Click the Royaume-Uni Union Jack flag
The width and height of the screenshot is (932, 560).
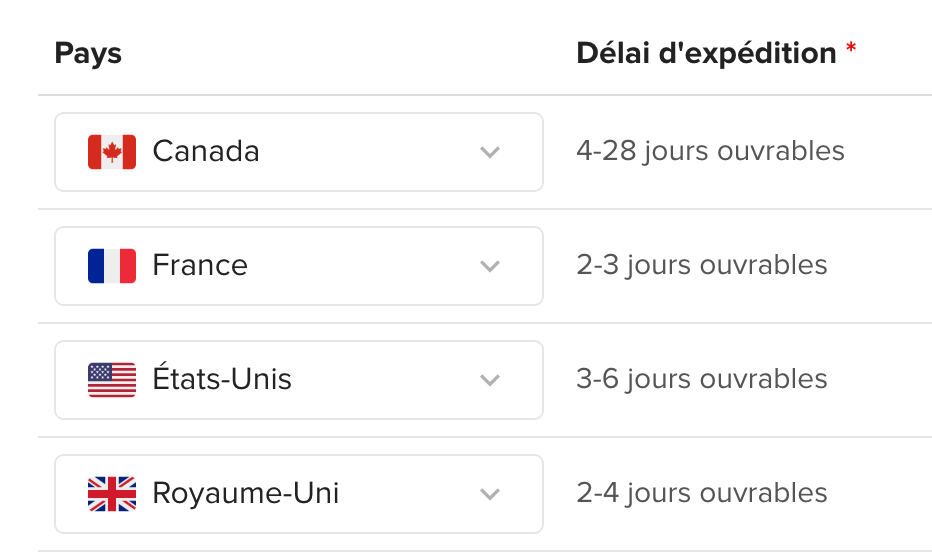pos(112,494)
